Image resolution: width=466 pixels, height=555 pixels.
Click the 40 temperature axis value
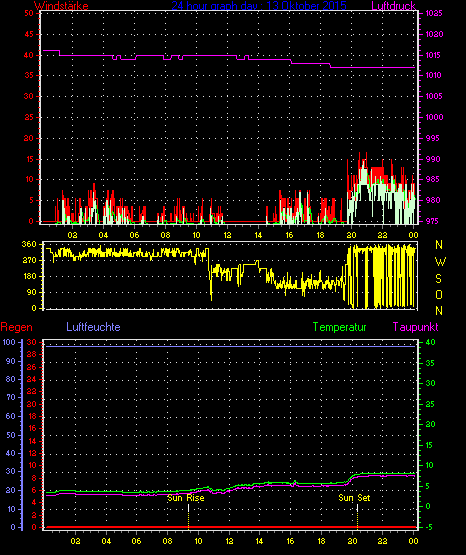pos(430,343)
